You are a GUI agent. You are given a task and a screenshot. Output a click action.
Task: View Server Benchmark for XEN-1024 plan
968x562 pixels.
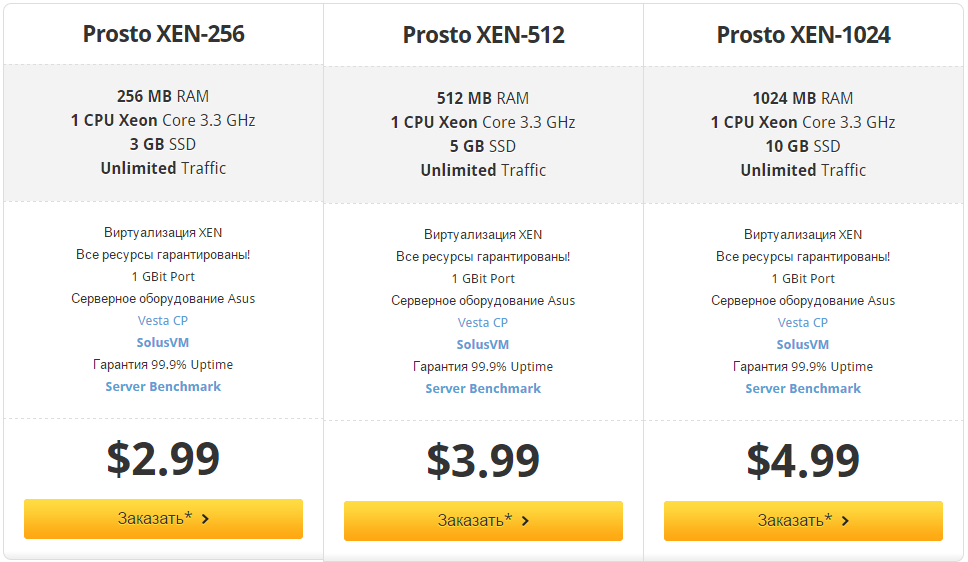[x=803, y=389]
